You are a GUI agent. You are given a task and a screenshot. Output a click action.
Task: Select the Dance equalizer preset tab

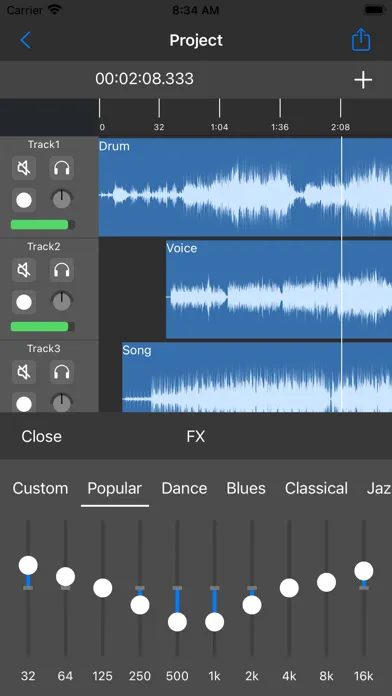point(184,488)
